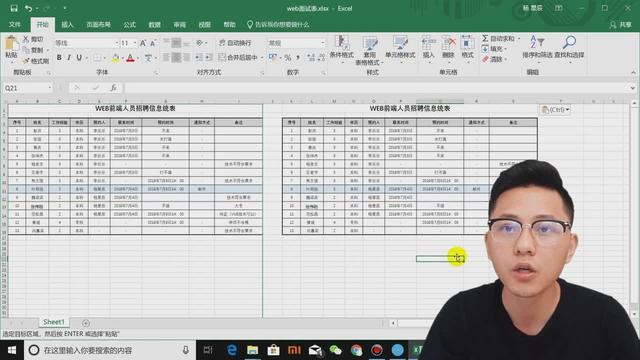The image size is (640, 360).
Task: Click the Name Box showing Q21
Action: (x=27, y=88)
